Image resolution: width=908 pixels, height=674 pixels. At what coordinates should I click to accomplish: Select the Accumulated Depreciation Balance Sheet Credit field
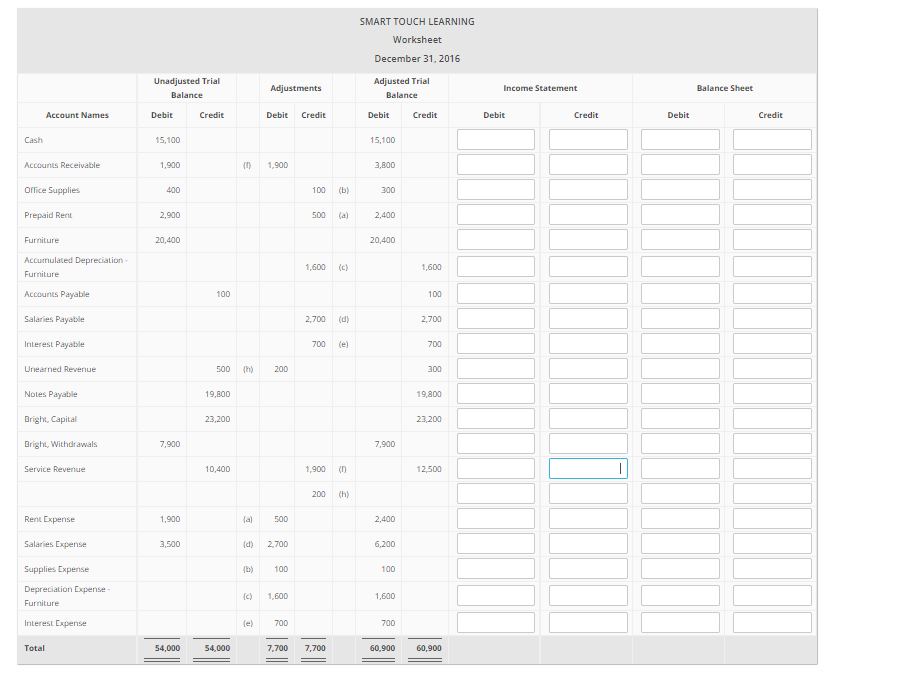click(770, 266)
